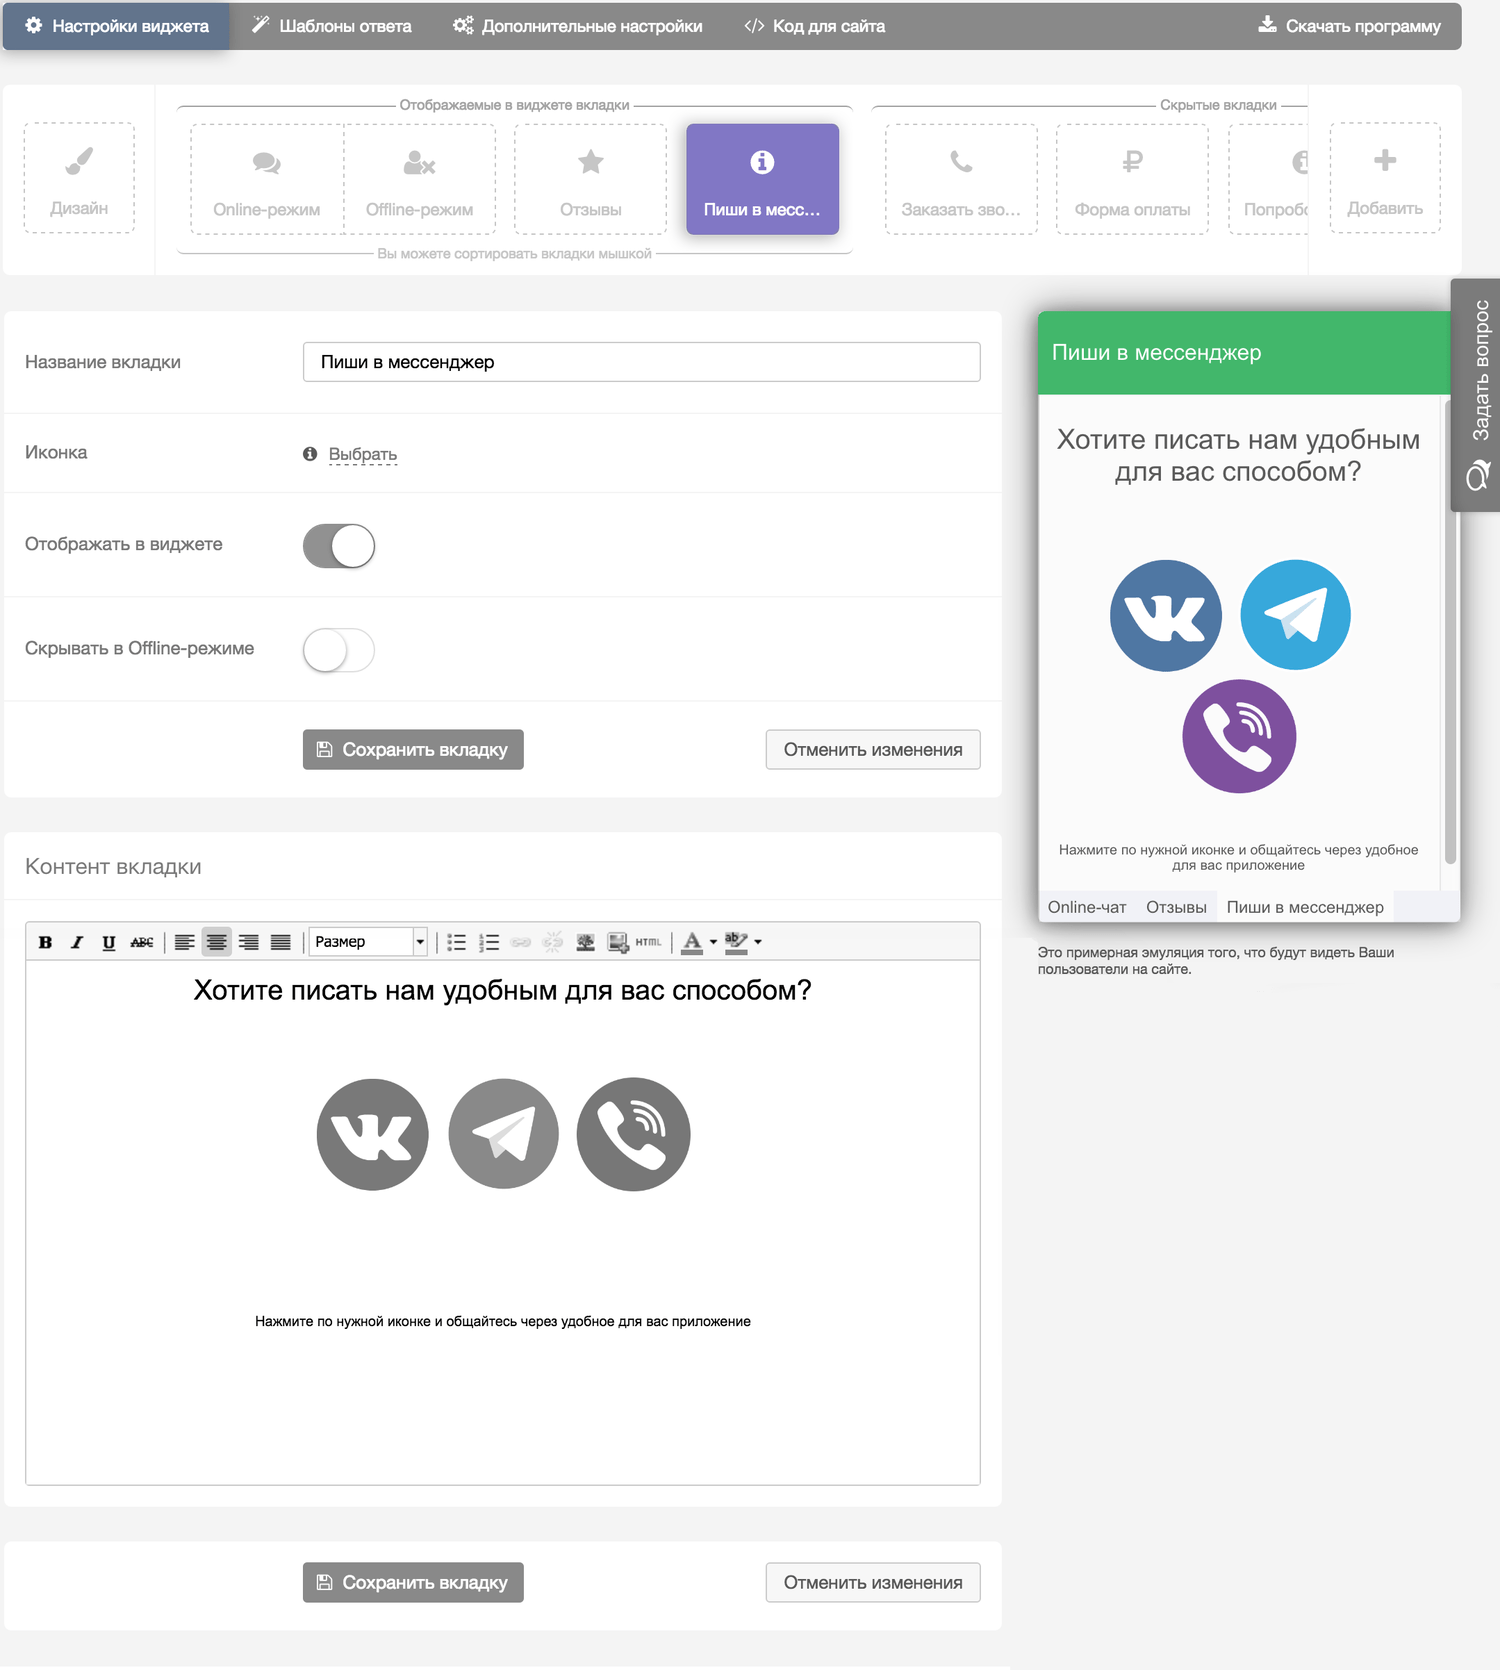Align text right in the editor
This screenshot has width=1500, height=1670.
coord(248,942)
